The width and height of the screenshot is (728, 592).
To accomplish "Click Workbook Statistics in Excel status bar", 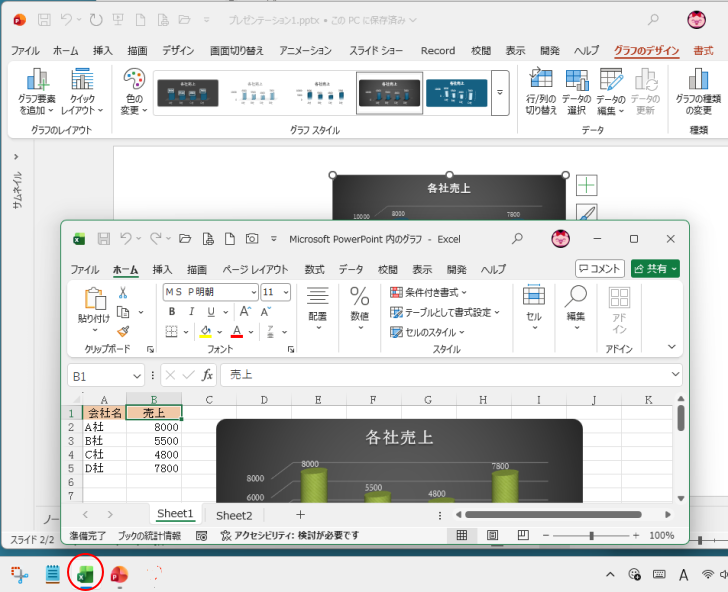I will pyautogui.click(x=149, y=535).
